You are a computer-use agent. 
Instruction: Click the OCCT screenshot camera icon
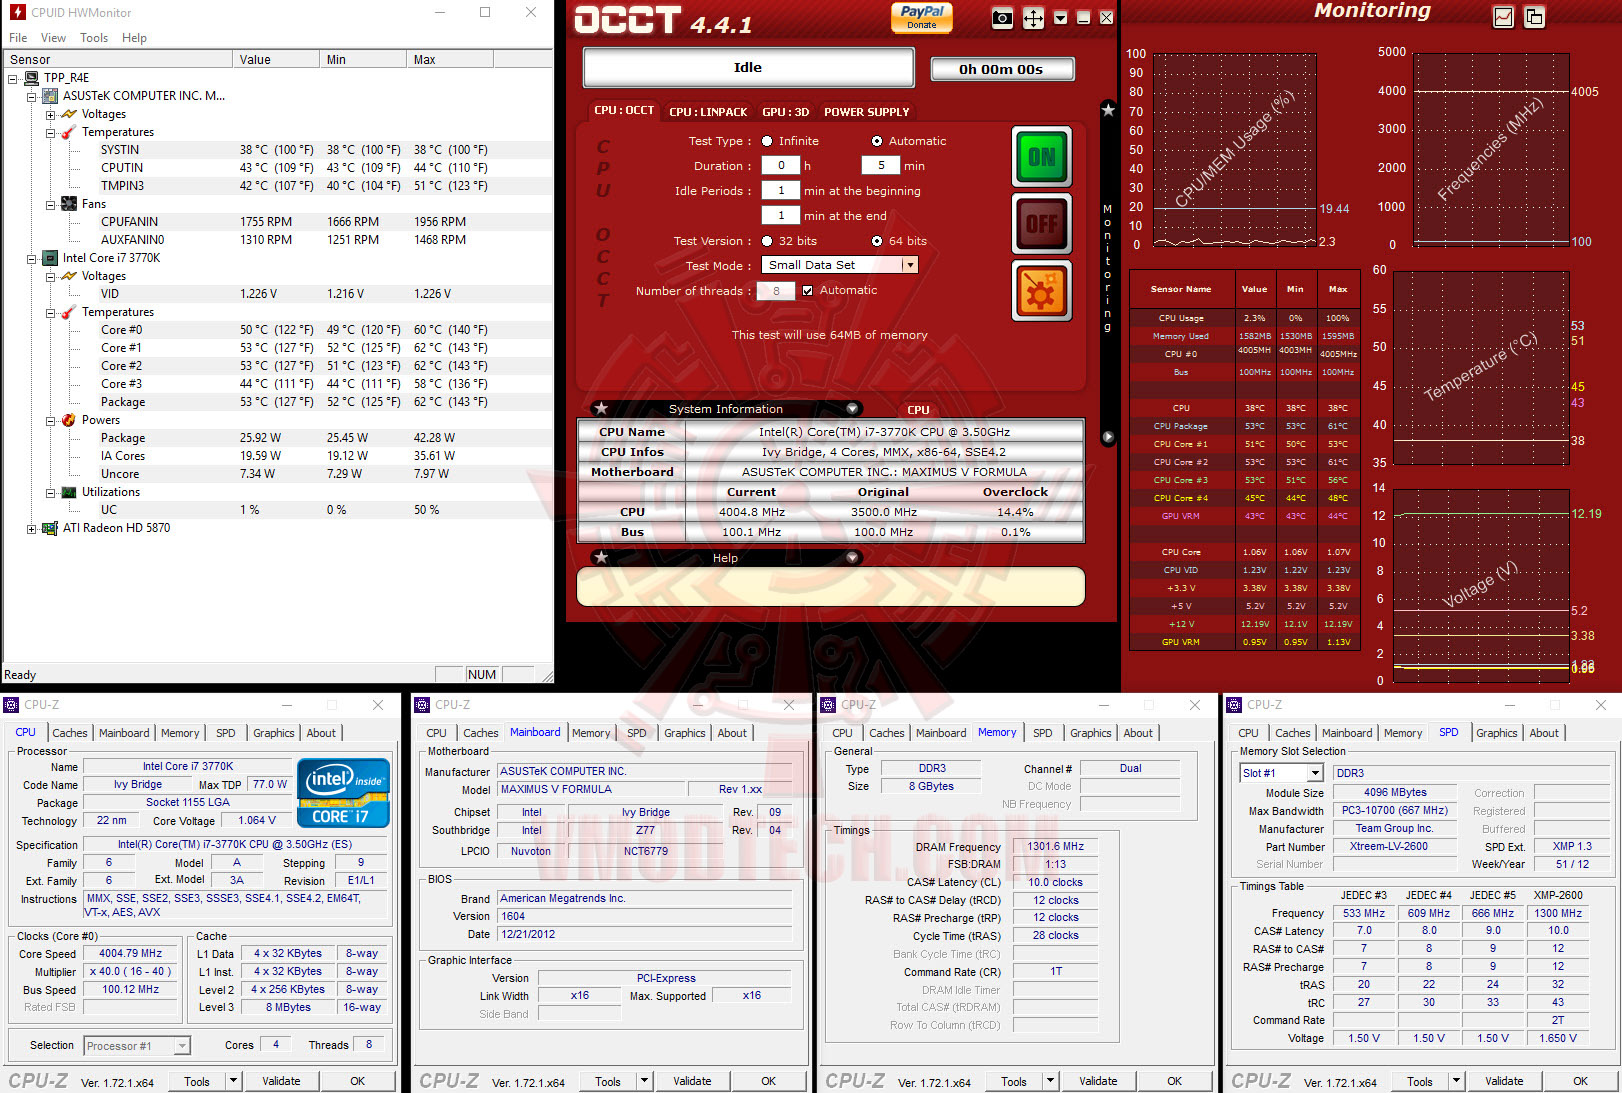1002,18
